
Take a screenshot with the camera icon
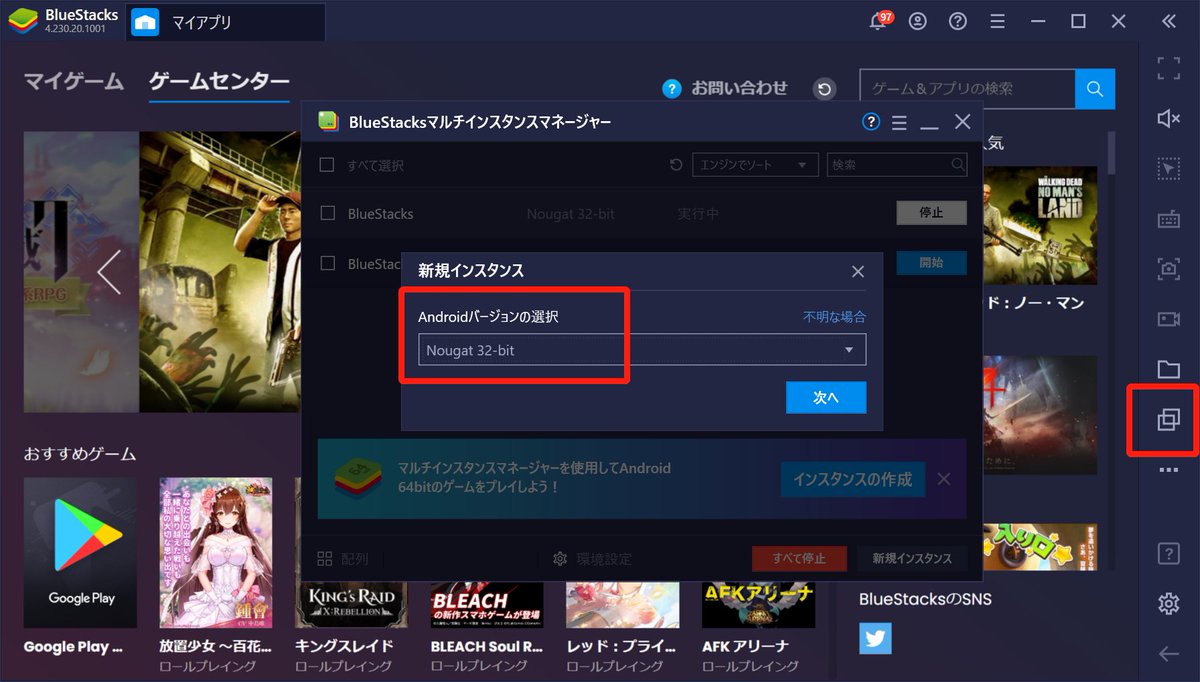click(x=1168, y=268)
